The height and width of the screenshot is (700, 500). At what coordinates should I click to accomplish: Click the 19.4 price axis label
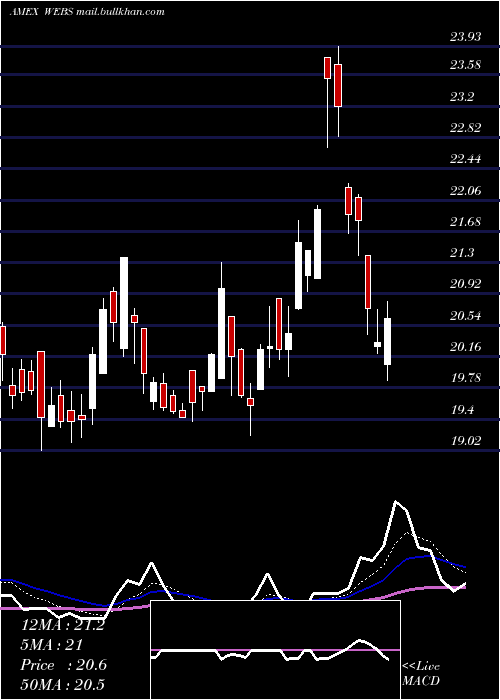[462, 410]
